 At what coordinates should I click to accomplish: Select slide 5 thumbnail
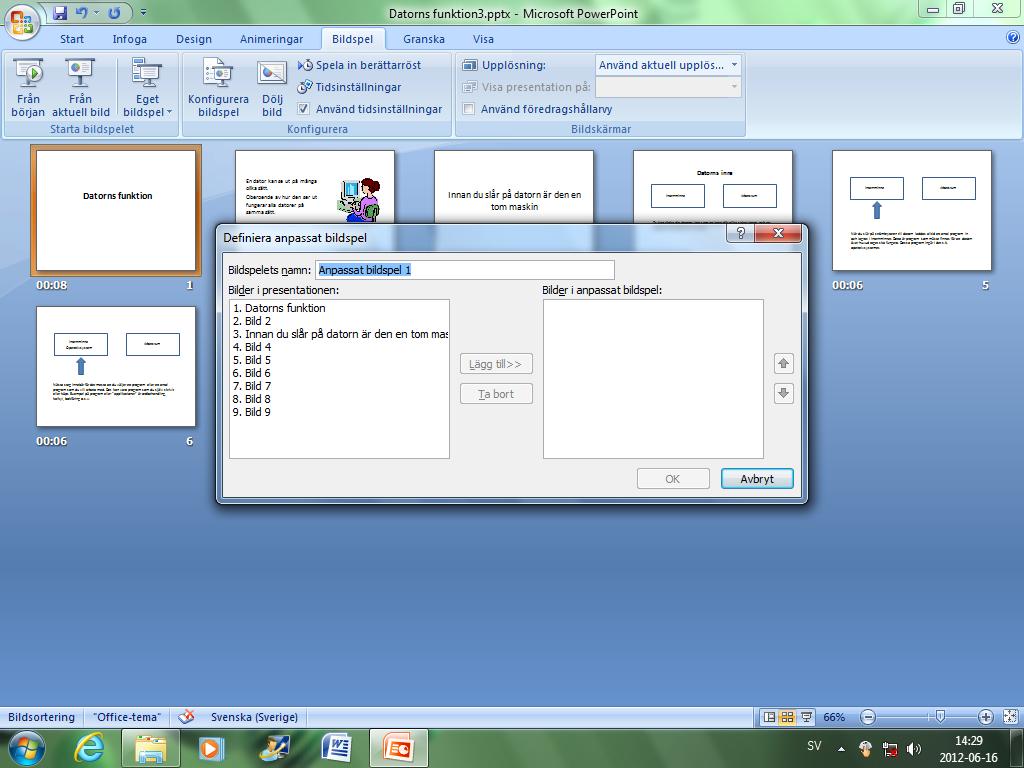(912, 210)
